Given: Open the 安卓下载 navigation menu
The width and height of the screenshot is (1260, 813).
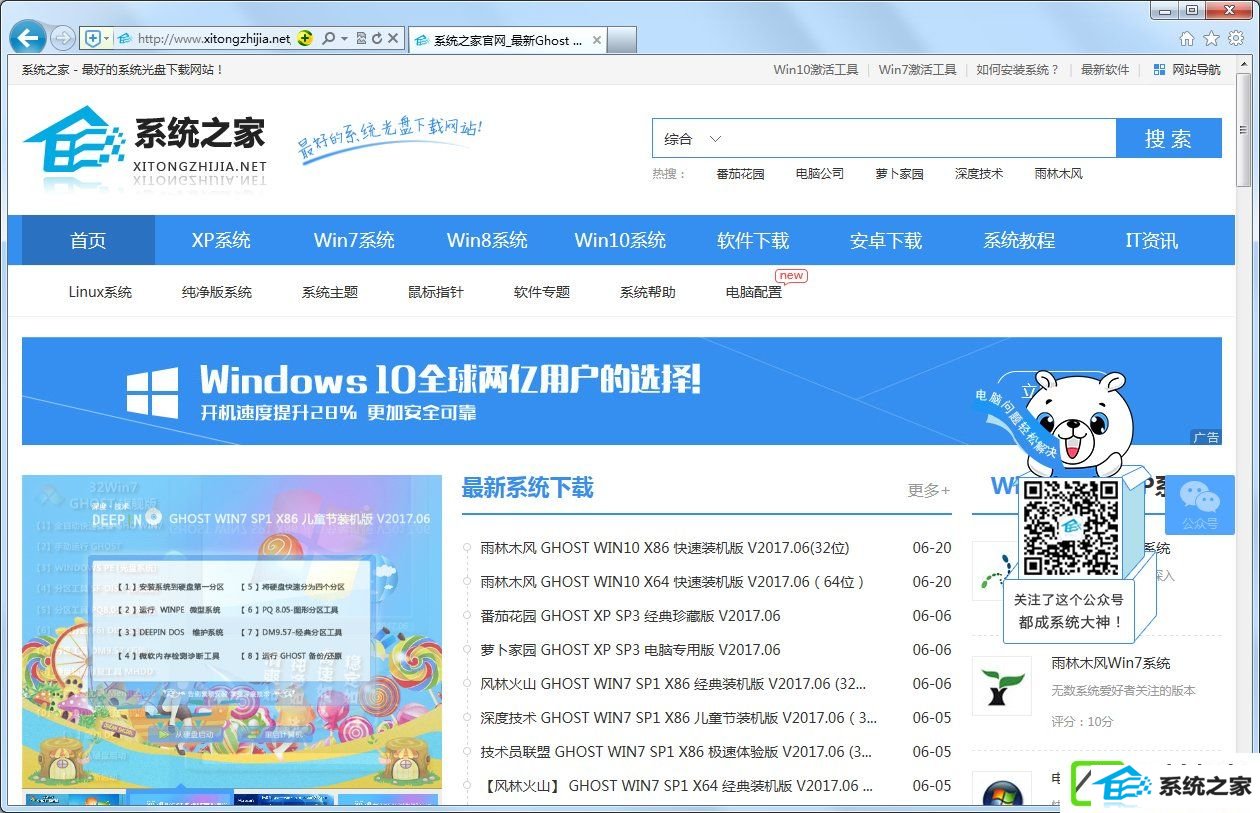Looking at the screenshot, I should [x=886, y=240].
